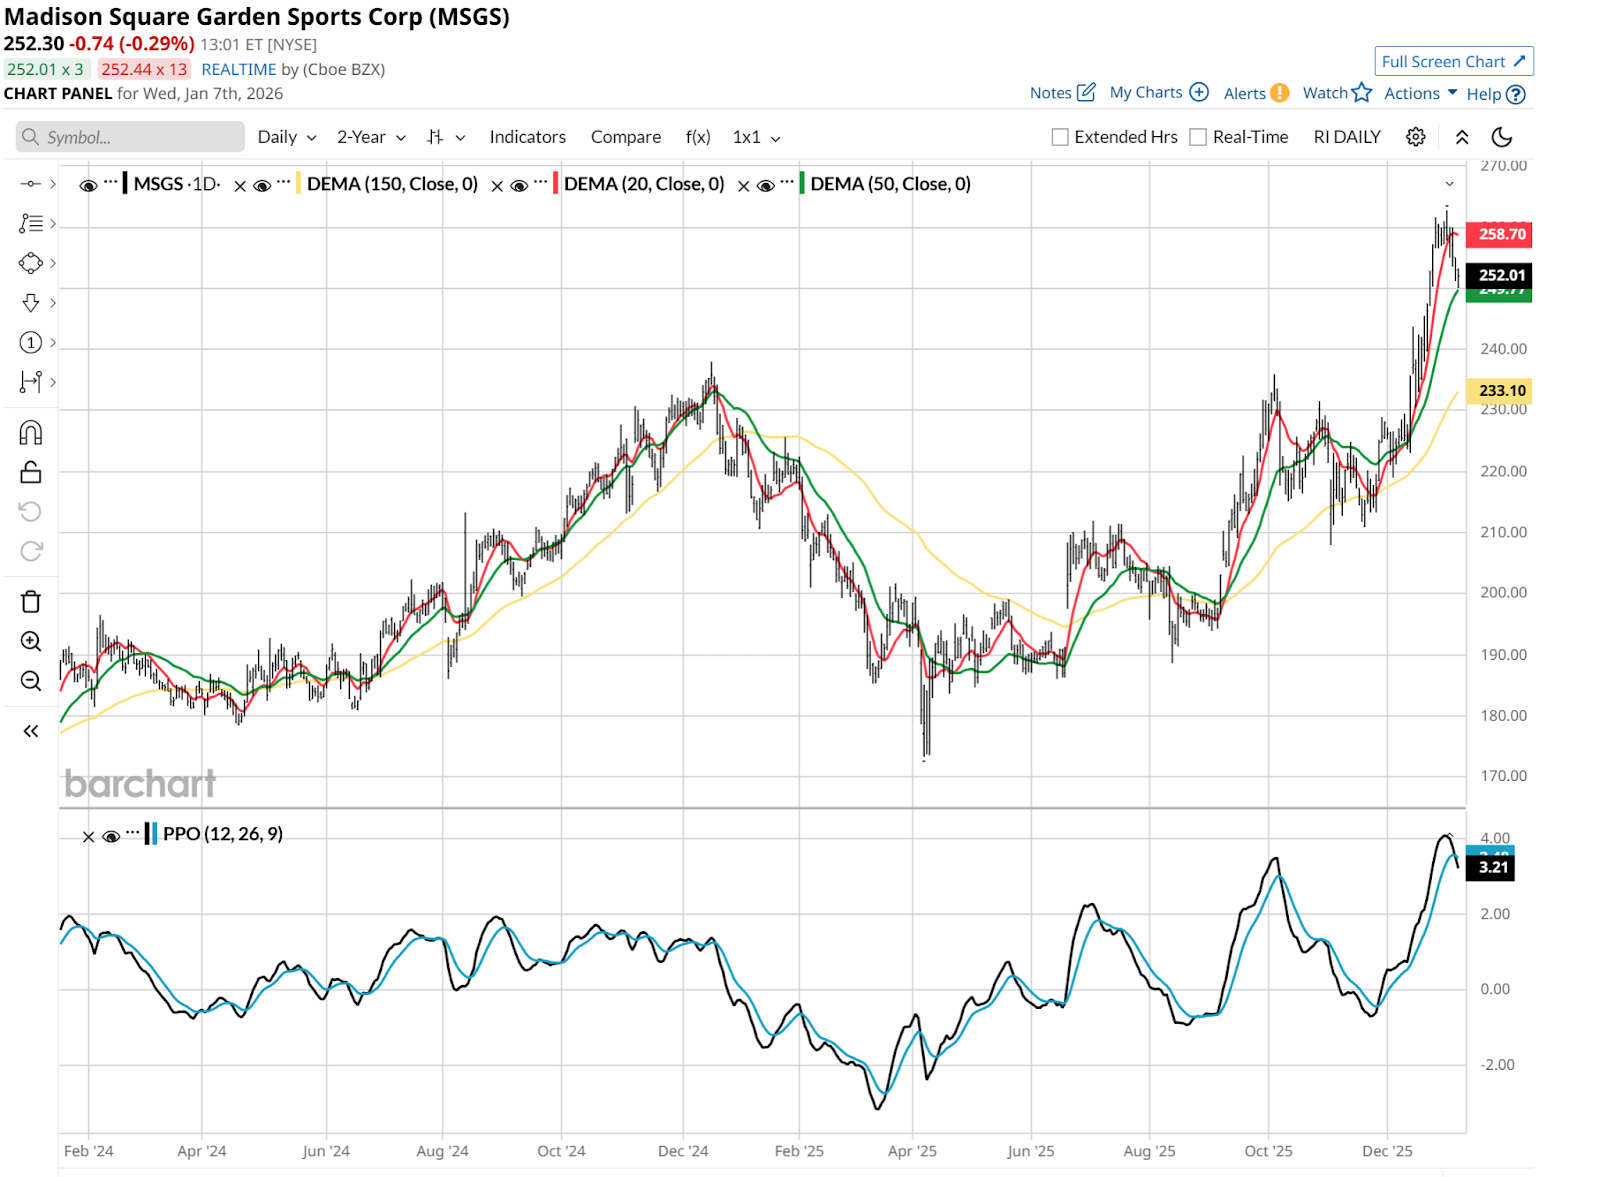Open chart settings gear icon
This screenshot has width=1600, height=1177.
[x=1415, y=137]
